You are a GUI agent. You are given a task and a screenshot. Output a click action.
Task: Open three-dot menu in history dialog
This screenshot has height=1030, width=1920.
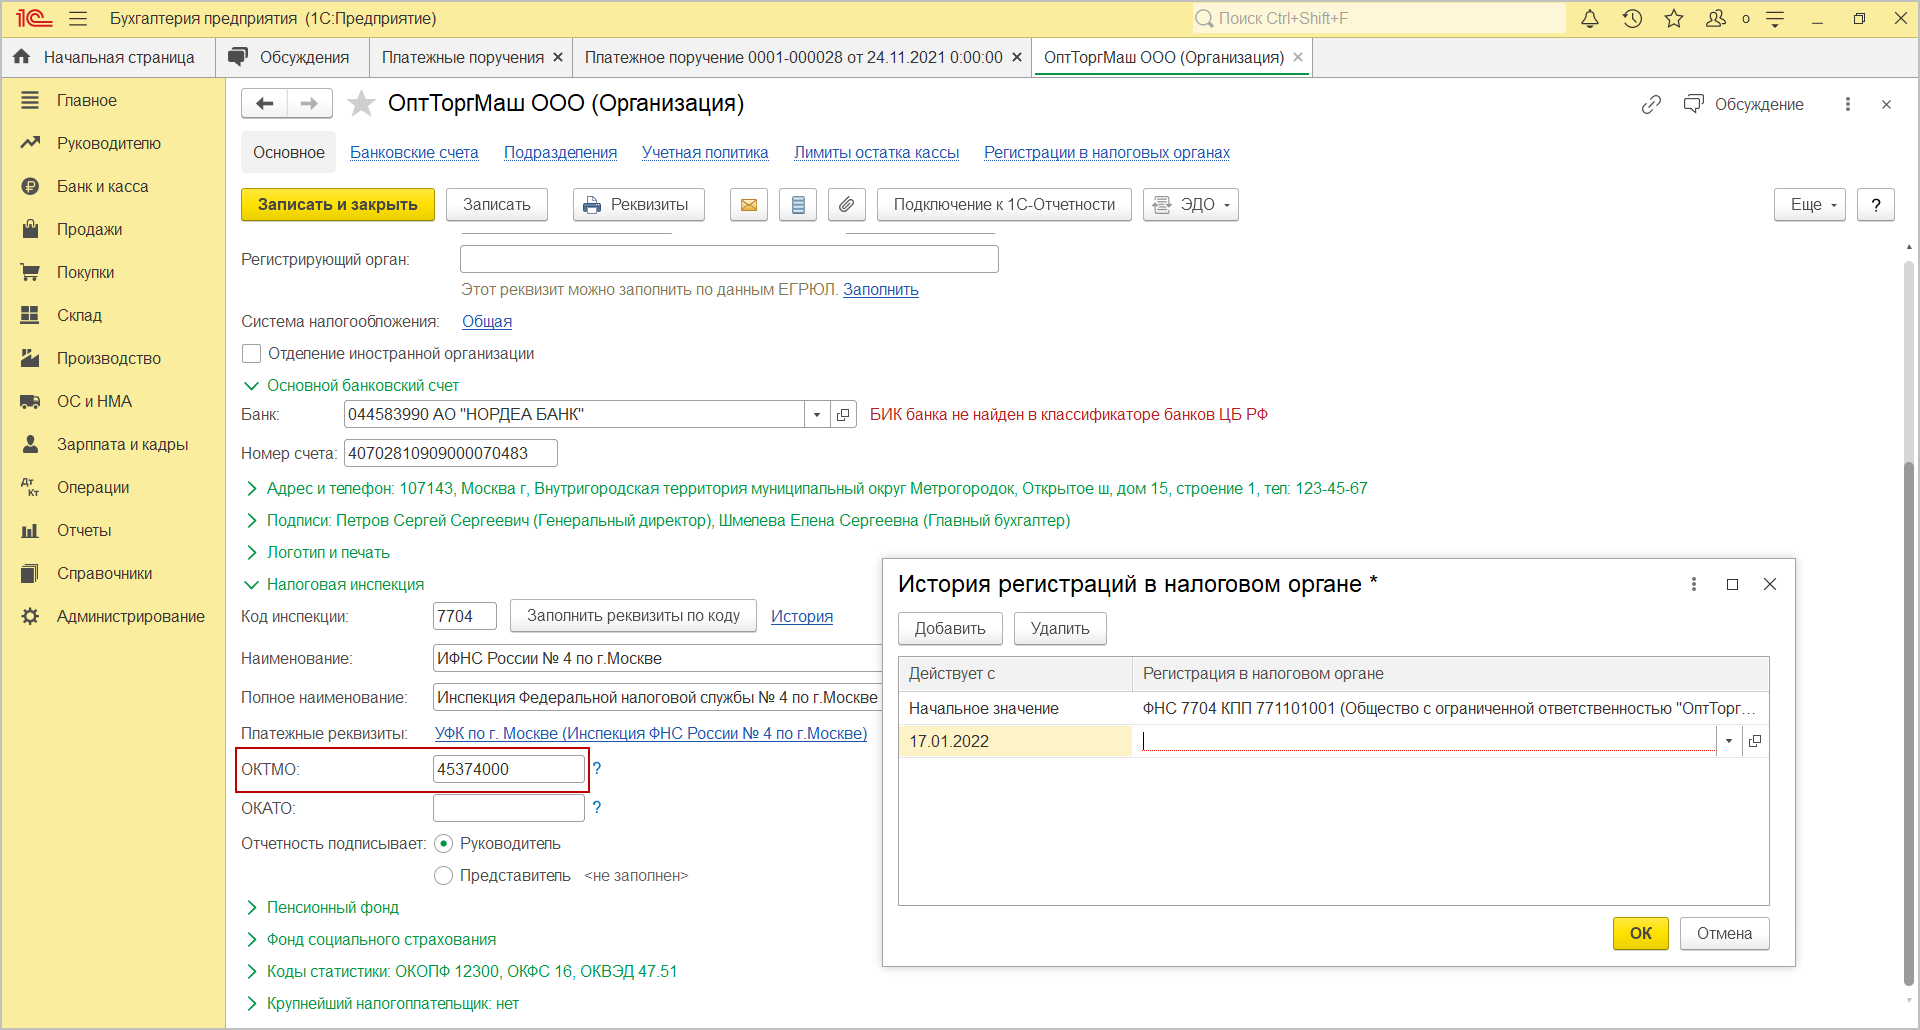pos(1694,584)
